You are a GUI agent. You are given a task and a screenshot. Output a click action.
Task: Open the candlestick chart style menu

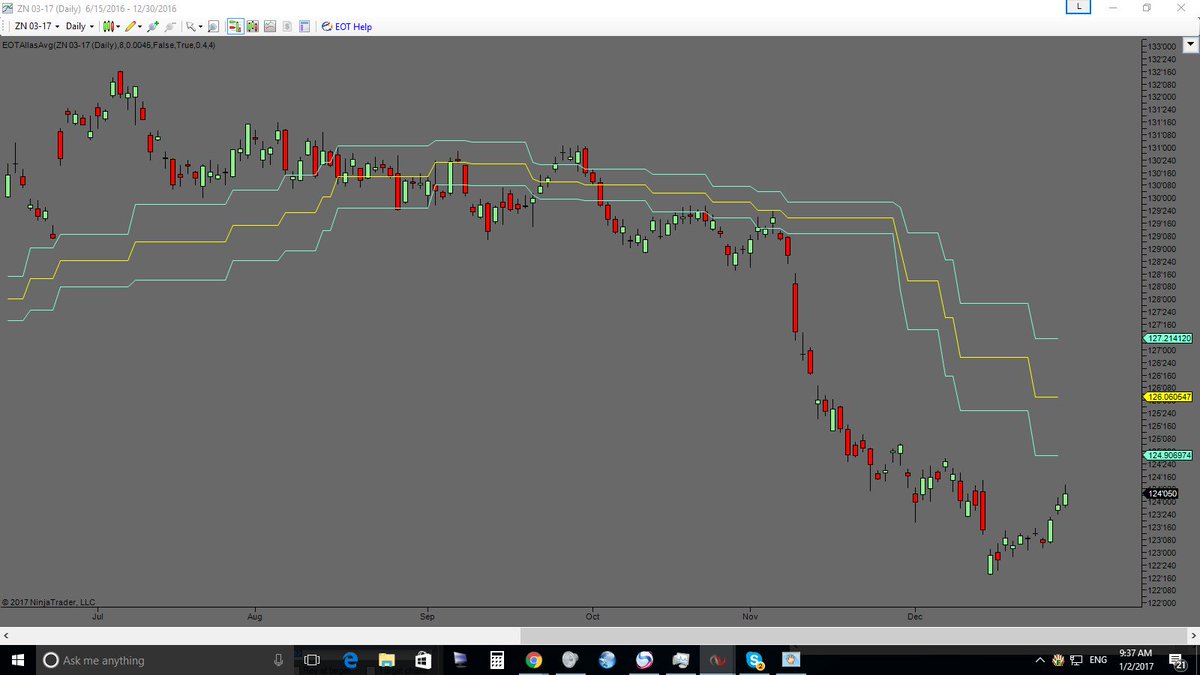(x=110, y=26)
